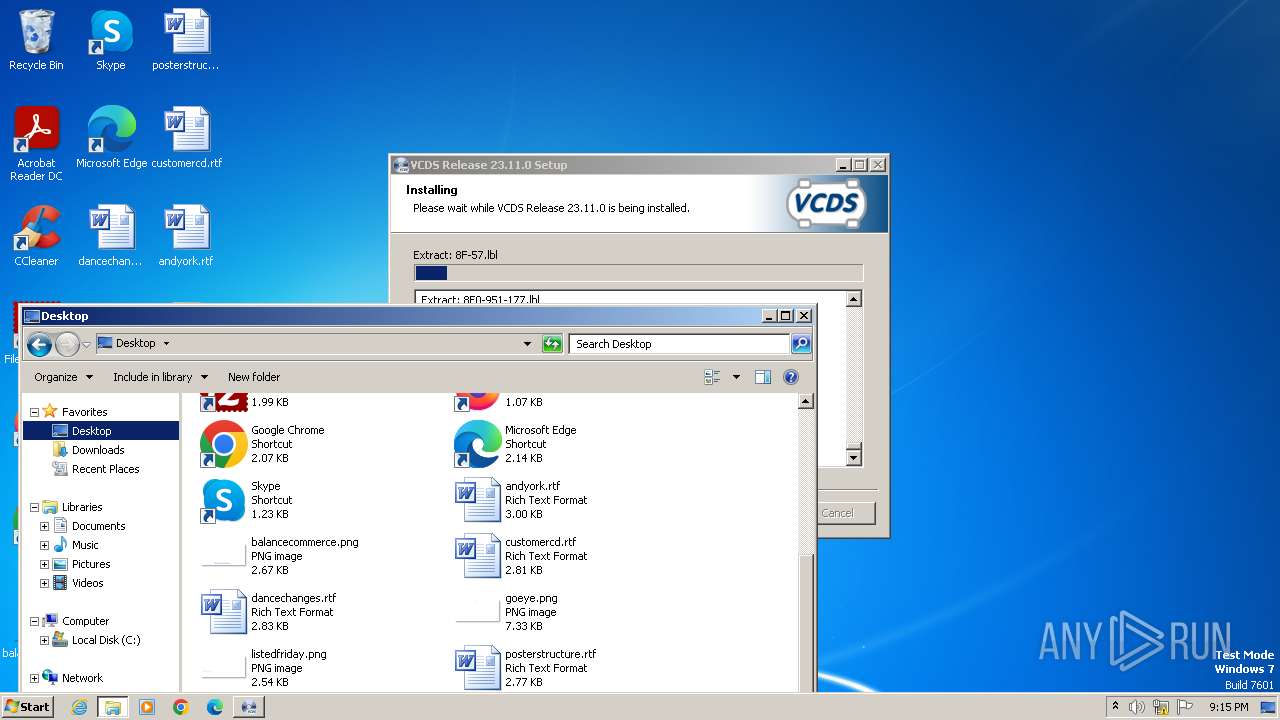Image resolution: width=1280 pixels, height=720 pixels.
Task: Select Recent Places in Favorites
Action: 105,469
